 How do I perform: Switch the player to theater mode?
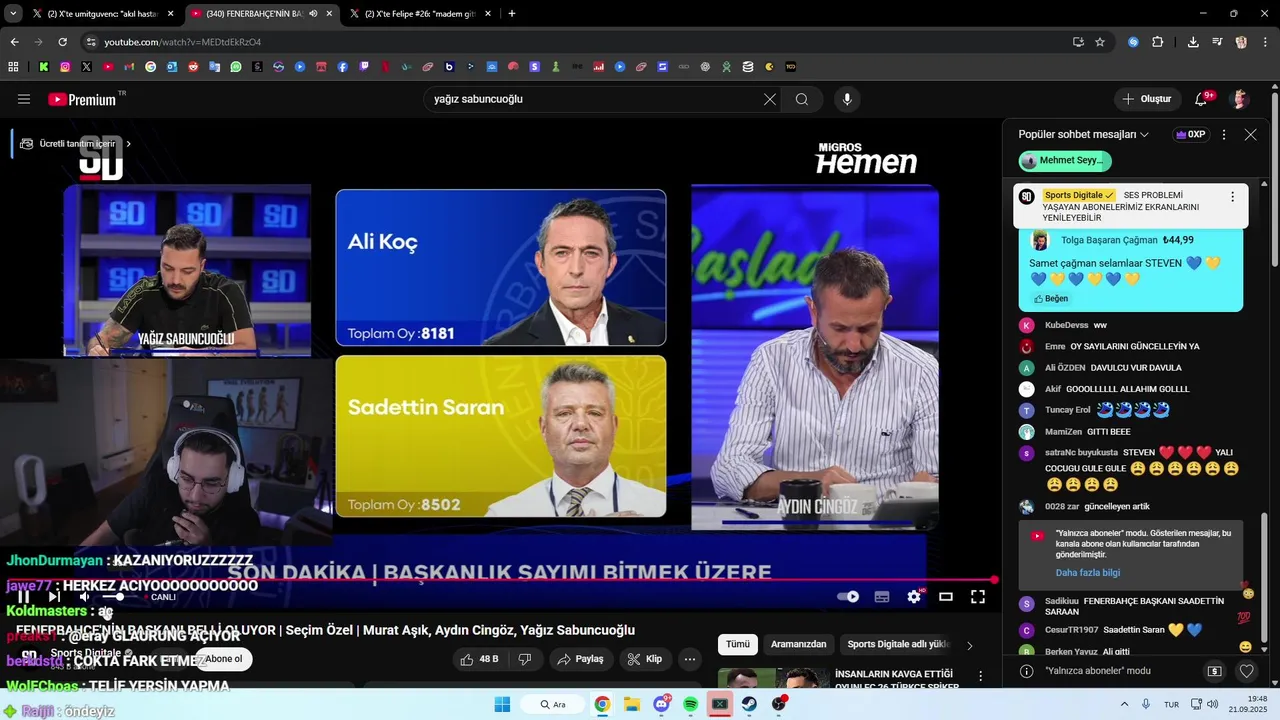946,597
